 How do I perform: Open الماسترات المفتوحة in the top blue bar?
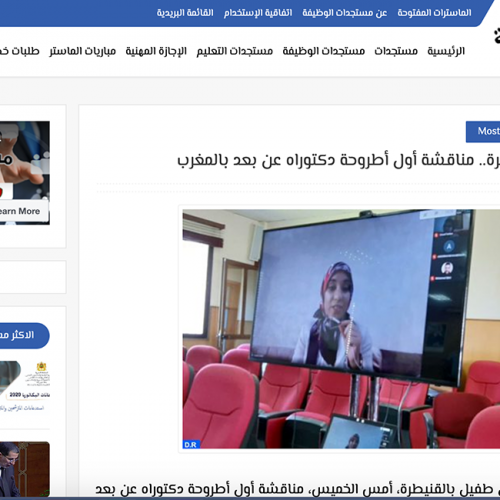pos(434,13)
